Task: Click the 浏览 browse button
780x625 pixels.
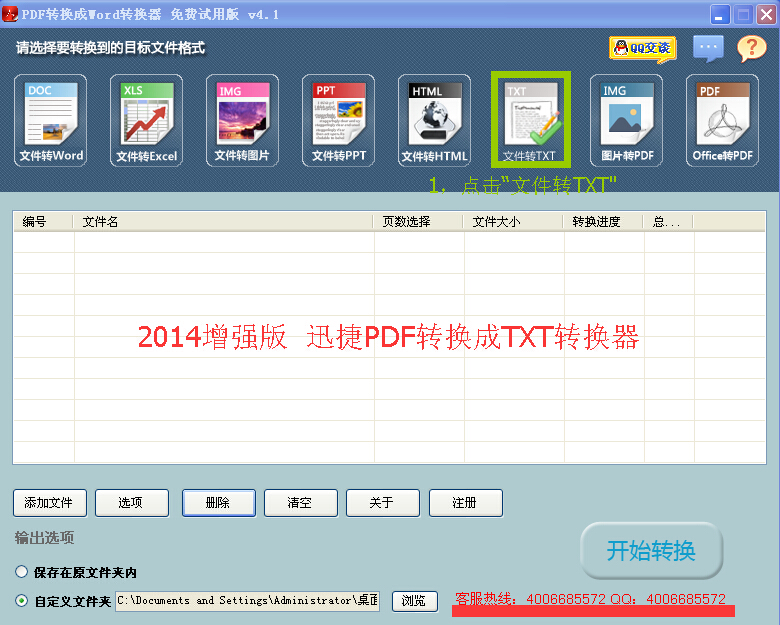Action: point(415,601)
